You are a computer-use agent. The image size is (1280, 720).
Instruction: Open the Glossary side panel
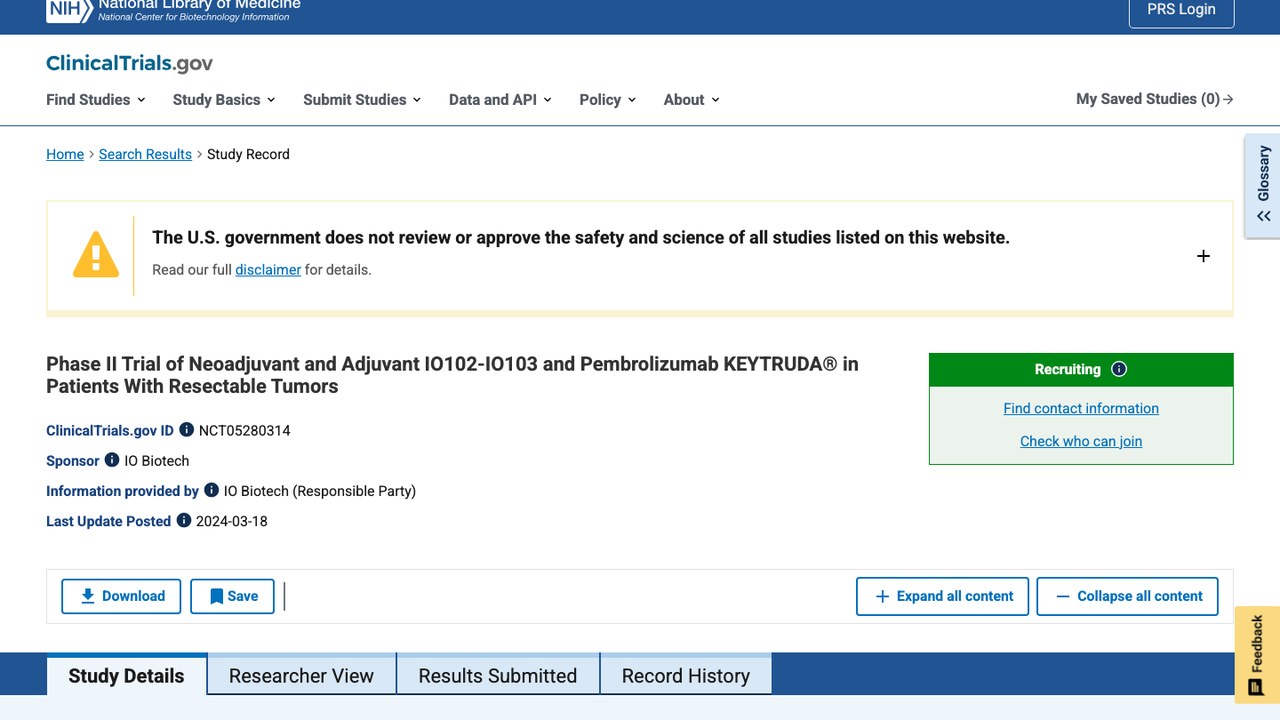[x=1263, y=186]
